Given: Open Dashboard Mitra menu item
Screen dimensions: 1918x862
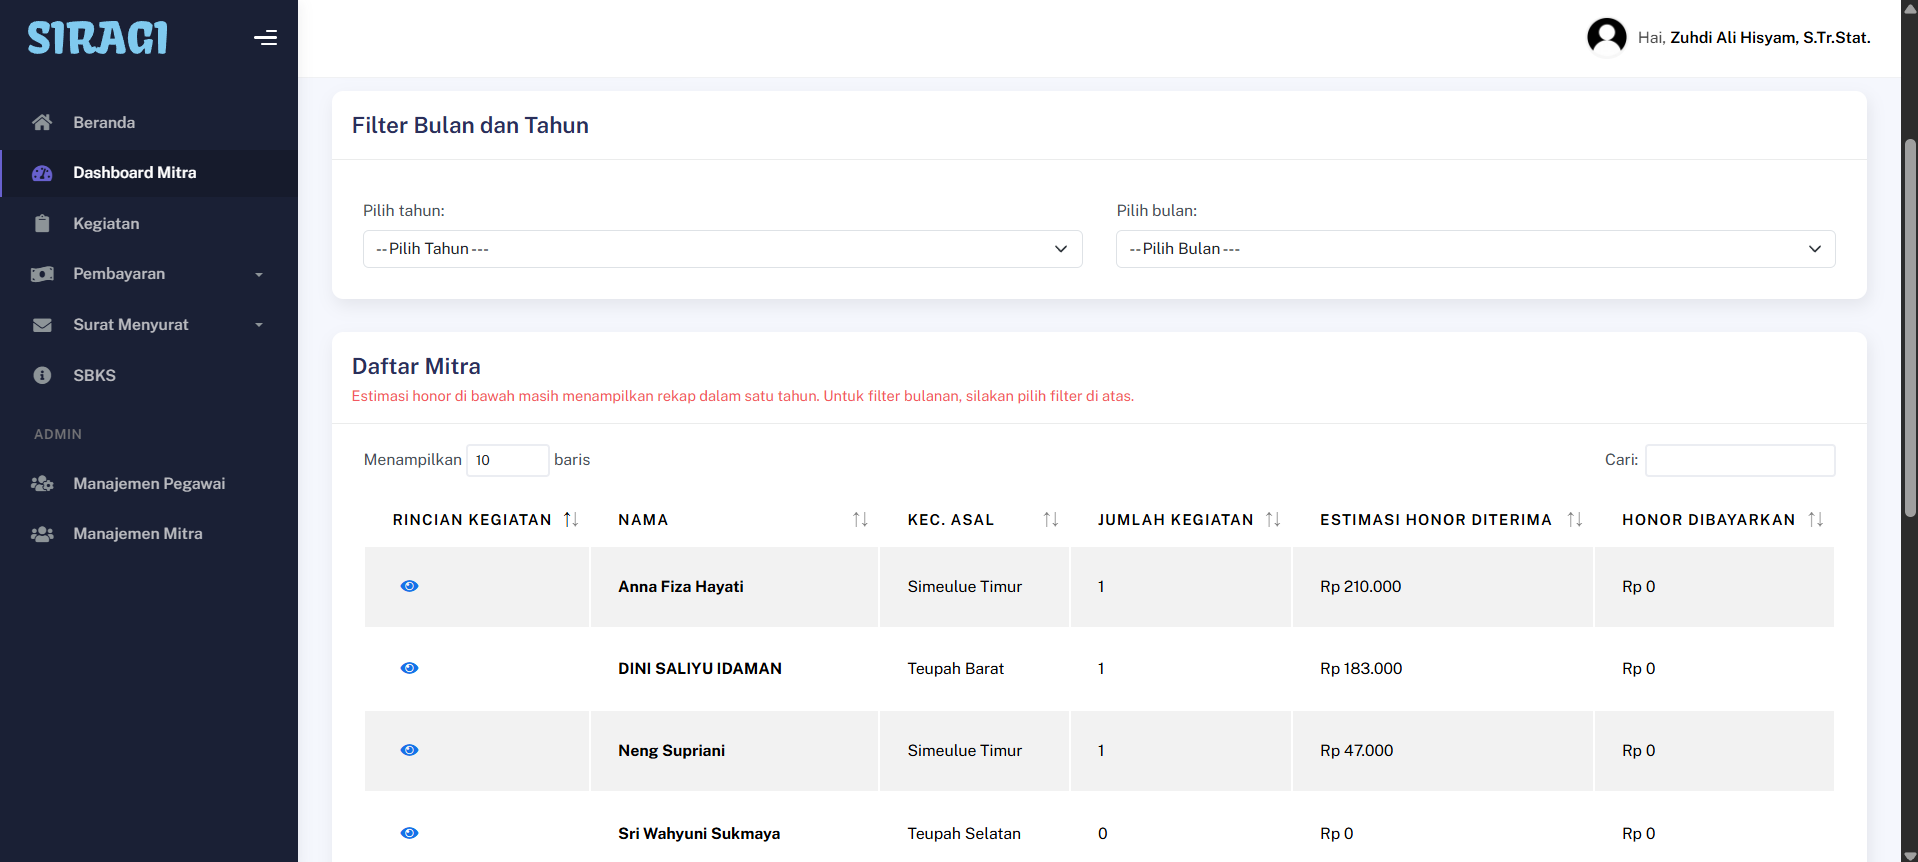Looking at the screenshot, I should (x=134, y=173).
